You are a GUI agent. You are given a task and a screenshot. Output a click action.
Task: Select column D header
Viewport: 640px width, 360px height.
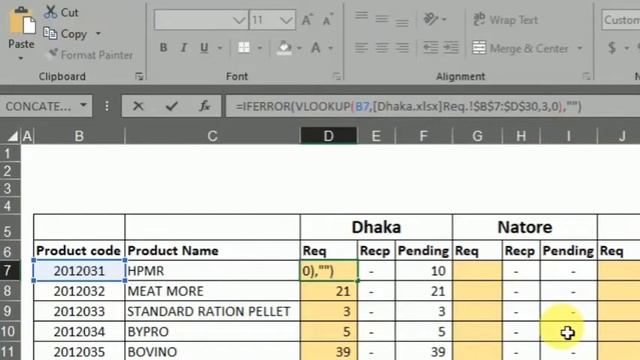pos(329,136)
